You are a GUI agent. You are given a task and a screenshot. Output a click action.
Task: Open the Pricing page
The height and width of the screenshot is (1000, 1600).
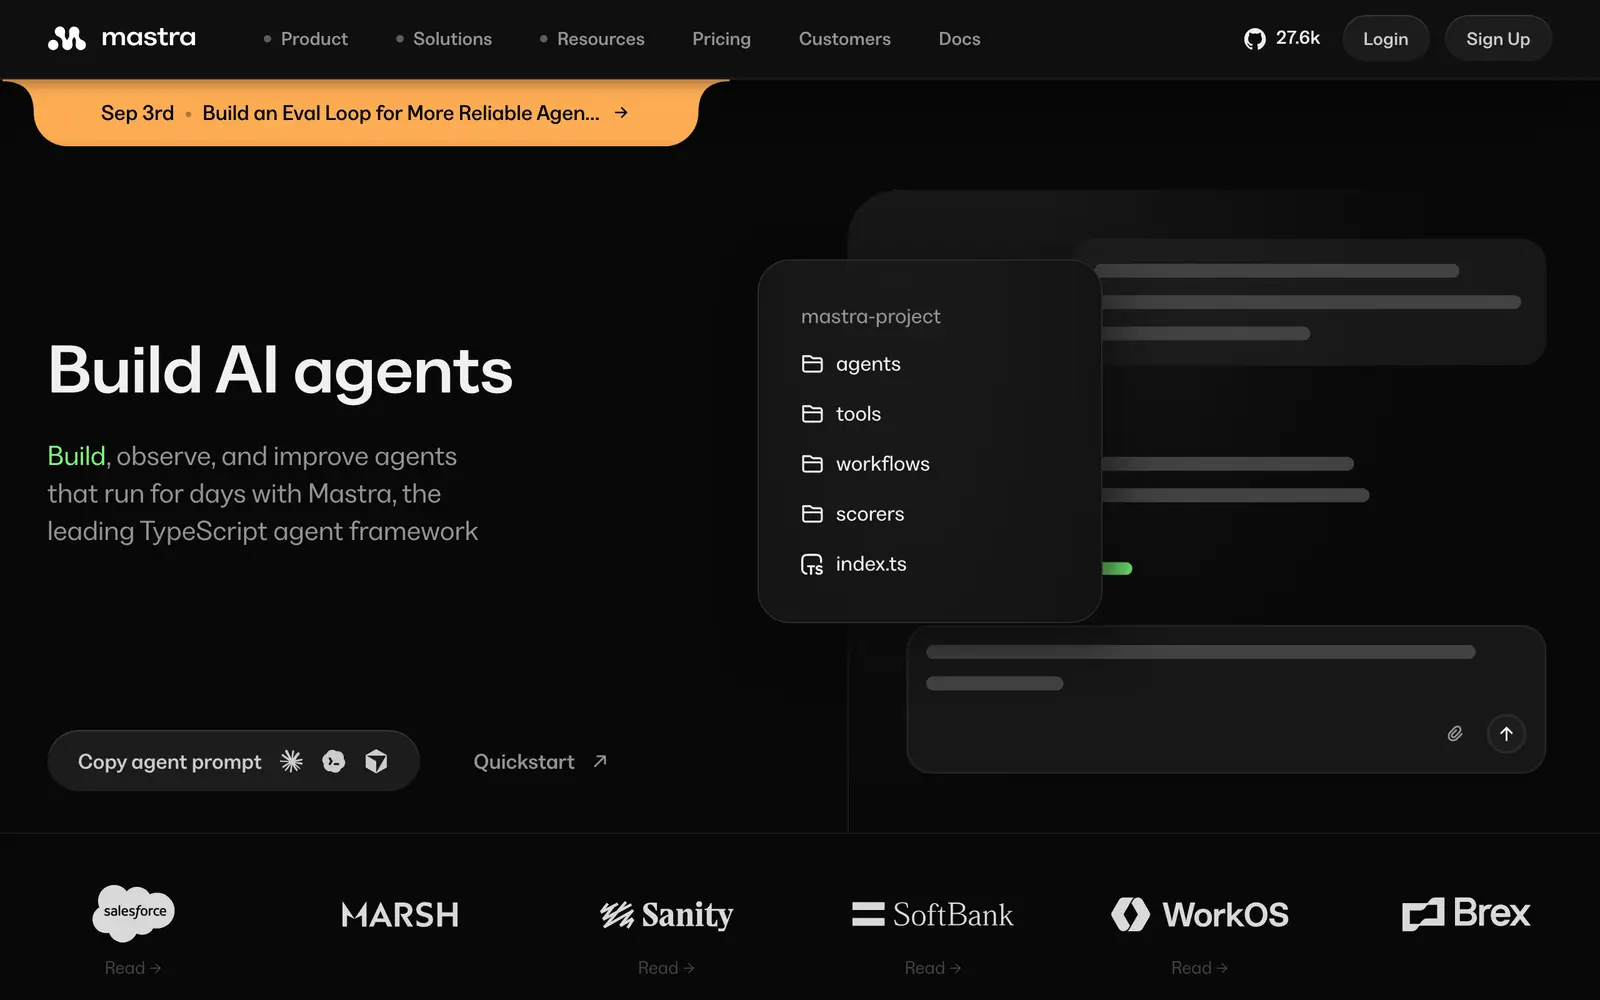(721, 39)
